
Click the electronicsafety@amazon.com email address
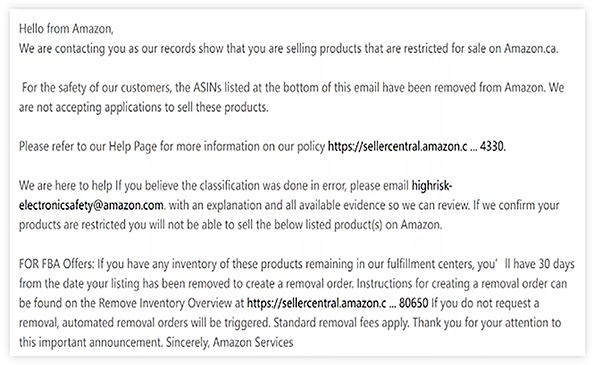[91, 205]
